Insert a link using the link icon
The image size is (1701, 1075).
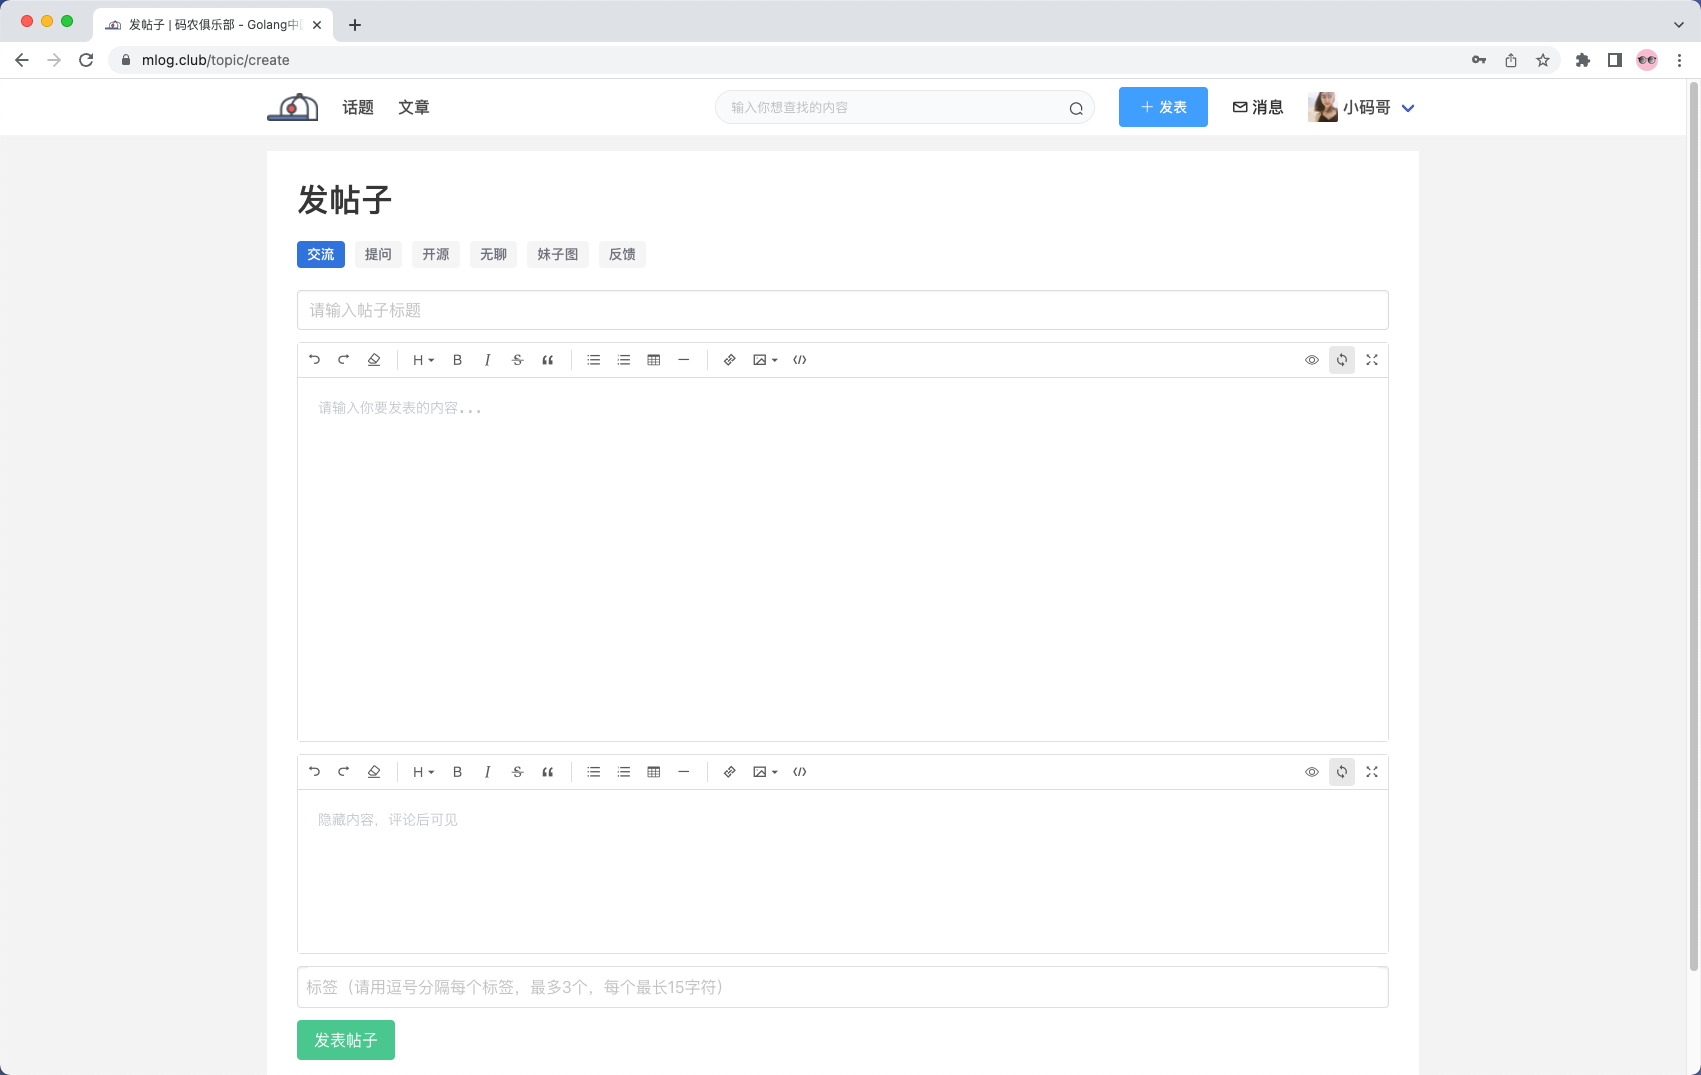pos(729,360)
